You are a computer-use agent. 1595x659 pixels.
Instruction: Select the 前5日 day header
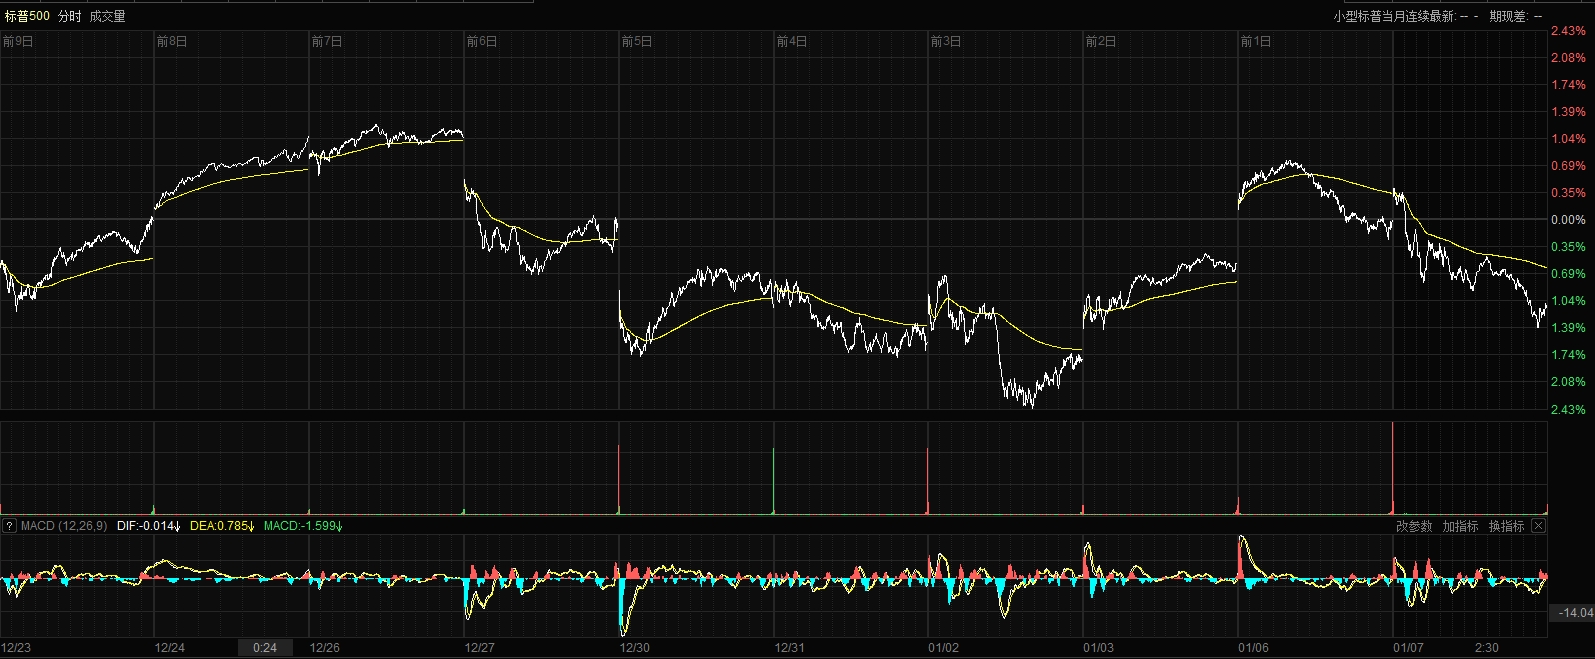637,41
